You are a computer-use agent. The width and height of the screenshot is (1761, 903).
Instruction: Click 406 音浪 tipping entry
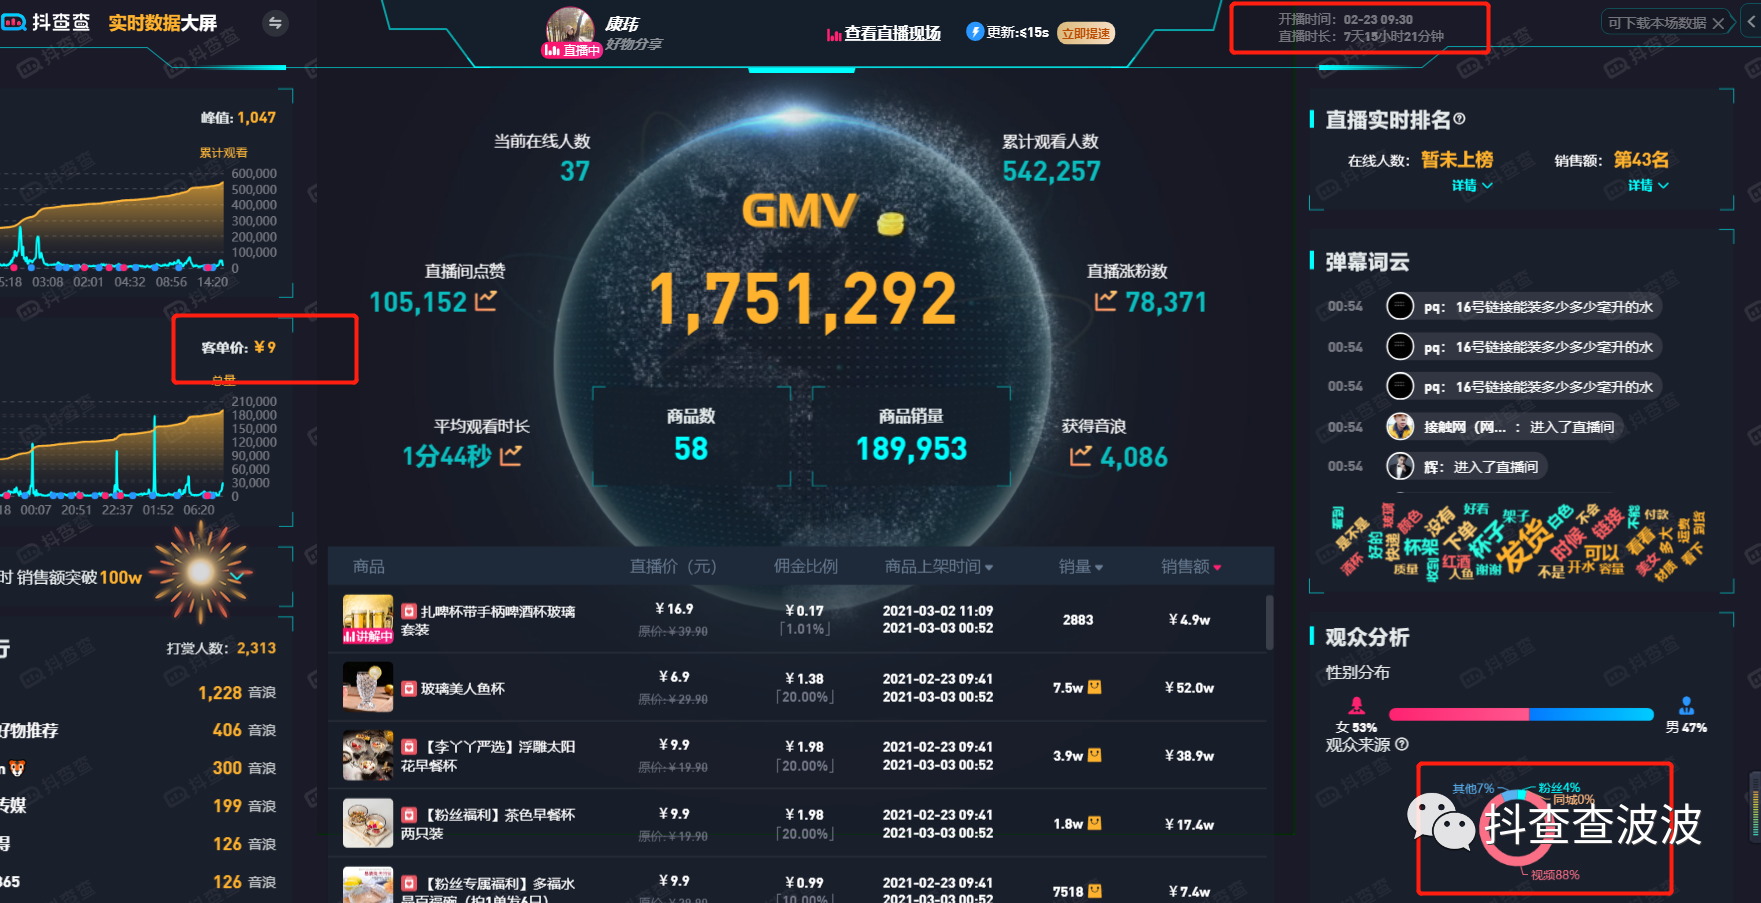(x=244, y=730)
